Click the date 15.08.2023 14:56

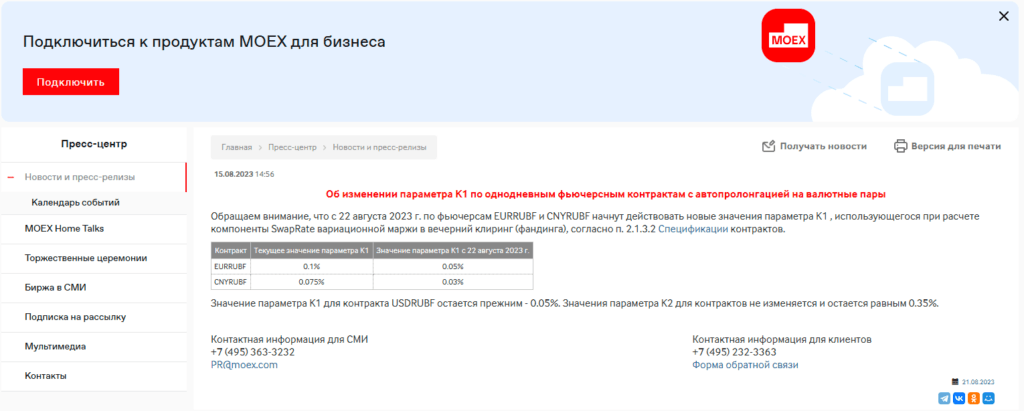click(x=244, y=174)
